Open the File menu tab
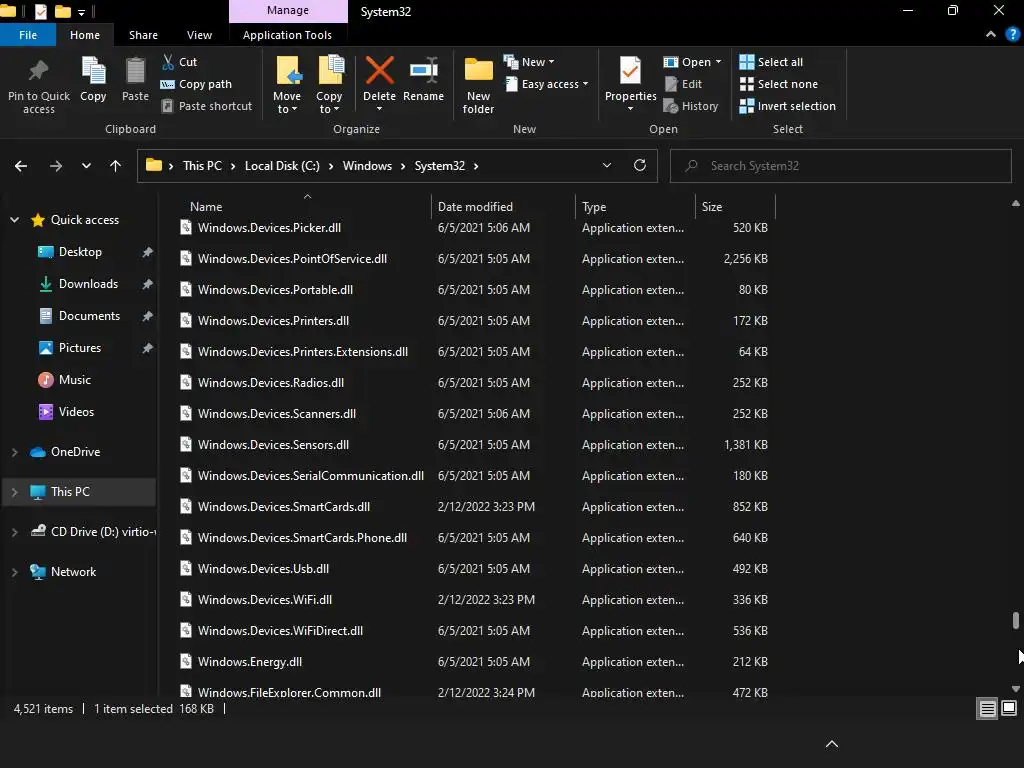 click(27, 35)
